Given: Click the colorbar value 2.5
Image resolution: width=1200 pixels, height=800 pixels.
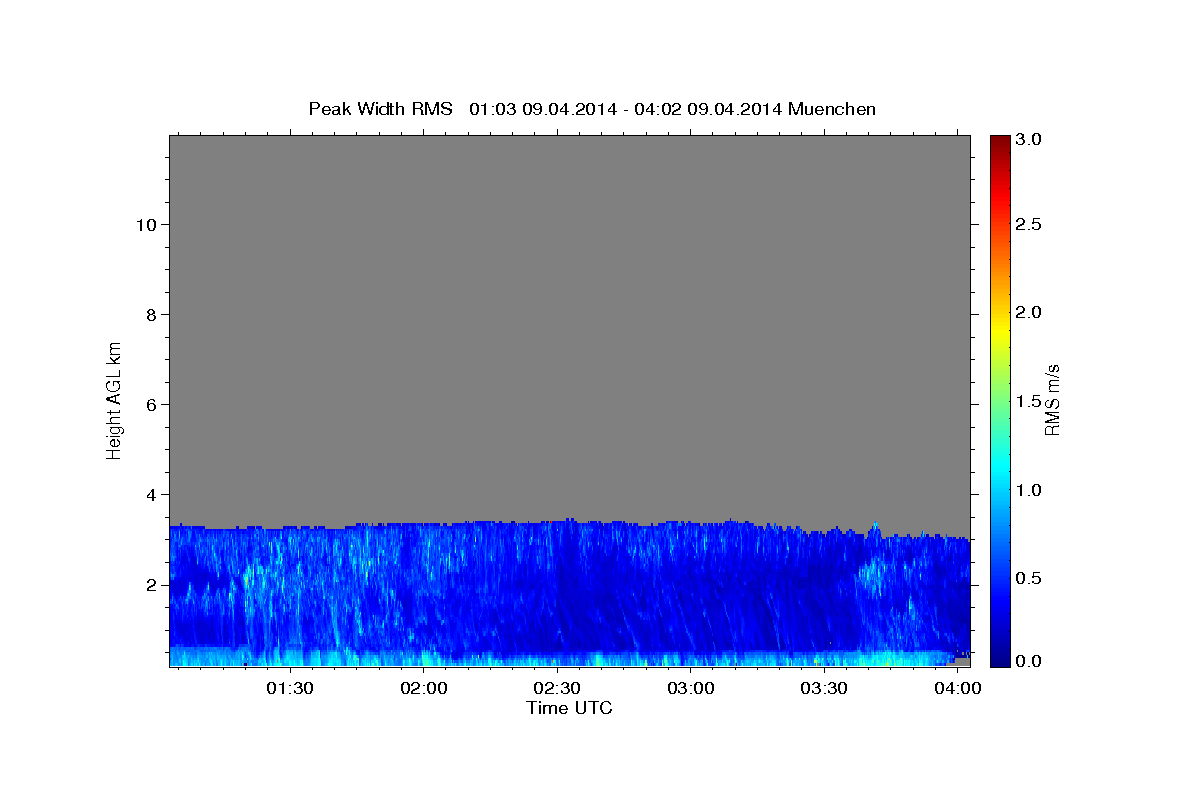Looking at the screenshot, I should click(1029, 224).
